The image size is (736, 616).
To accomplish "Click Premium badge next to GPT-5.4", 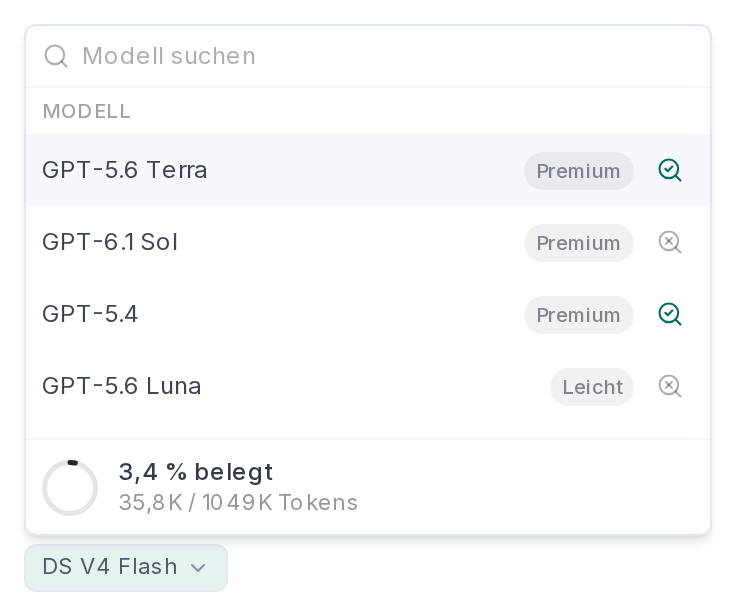I will coord(579,315).
